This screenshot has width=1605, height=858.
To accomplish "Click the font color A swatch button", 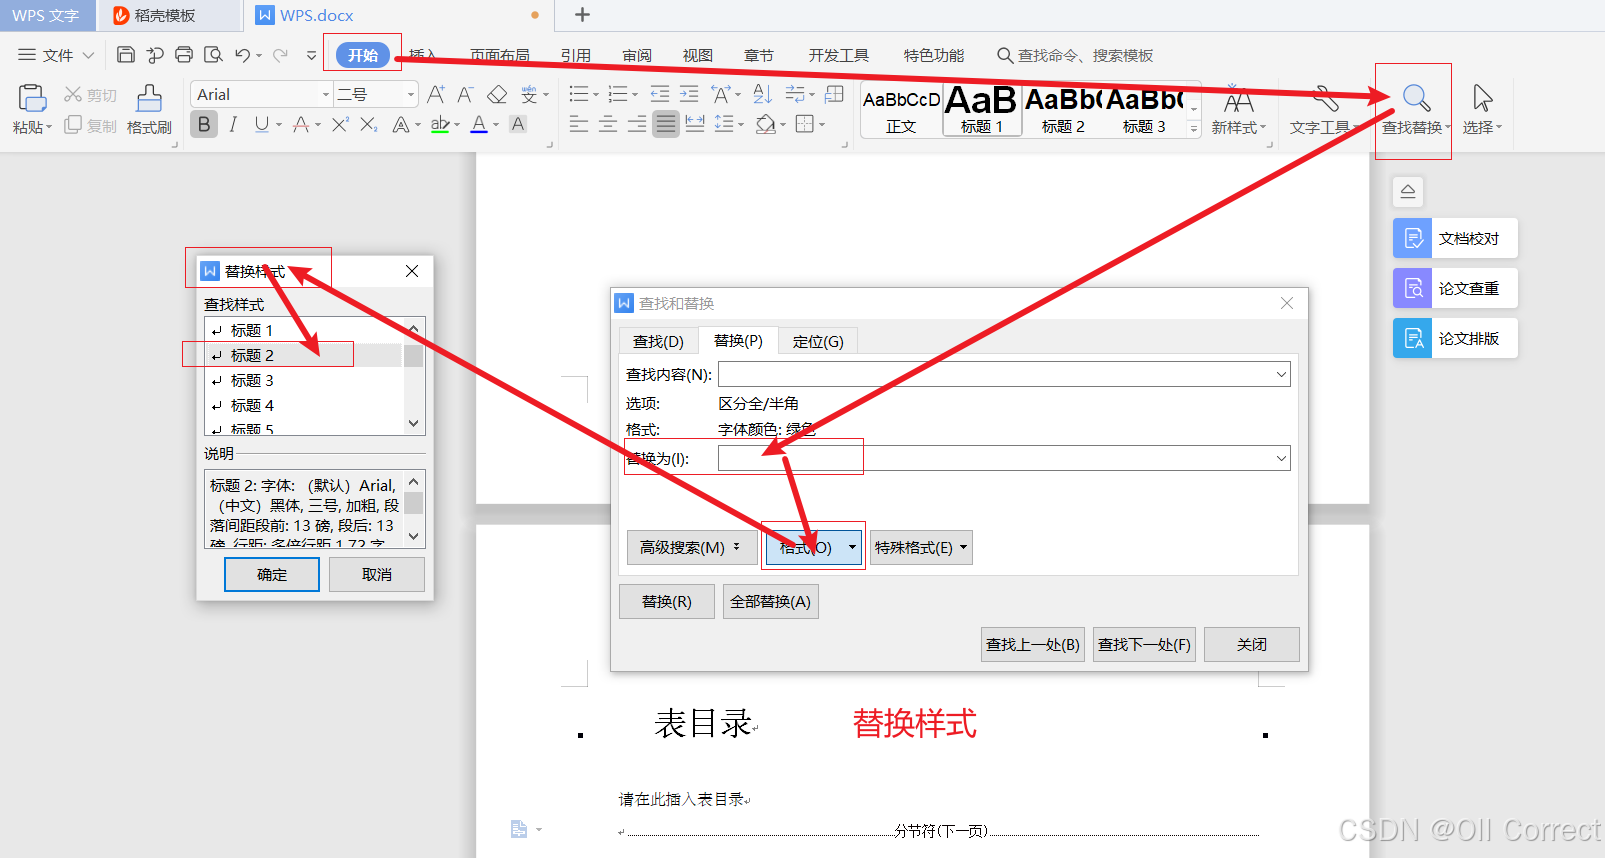I will pyautogui.click(x=479, y=124).
